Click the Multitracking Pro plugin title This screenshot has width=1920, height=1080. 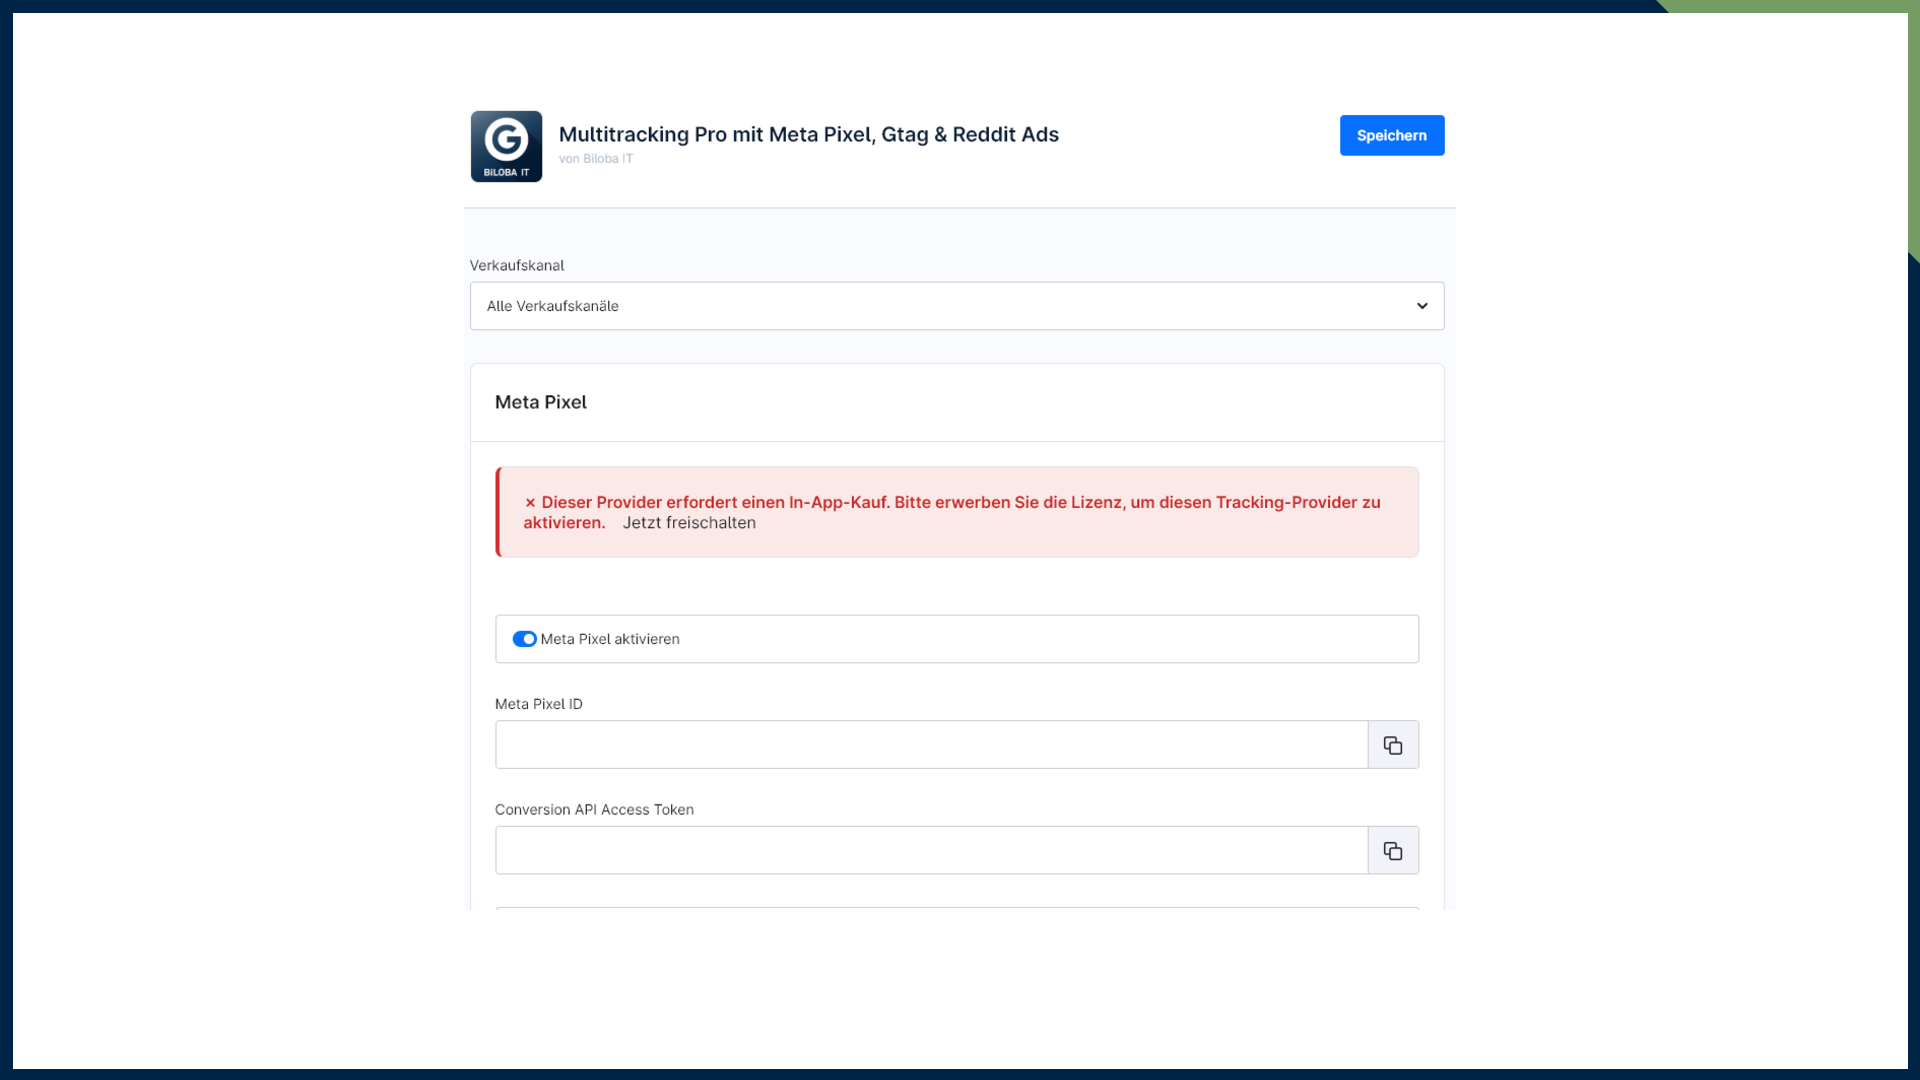coord(808,135)
